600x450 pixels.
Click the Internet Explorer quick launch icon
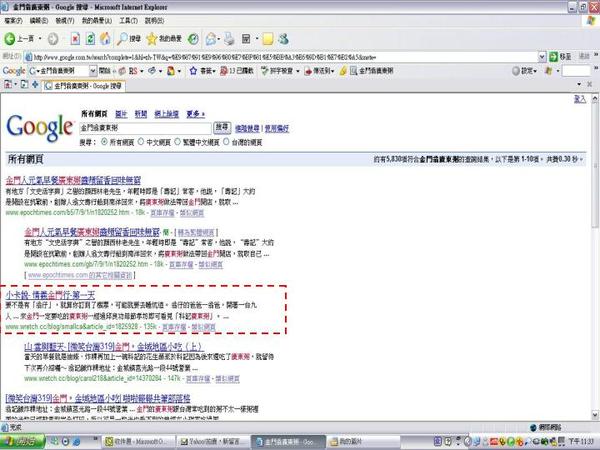(x=76, y=442)
